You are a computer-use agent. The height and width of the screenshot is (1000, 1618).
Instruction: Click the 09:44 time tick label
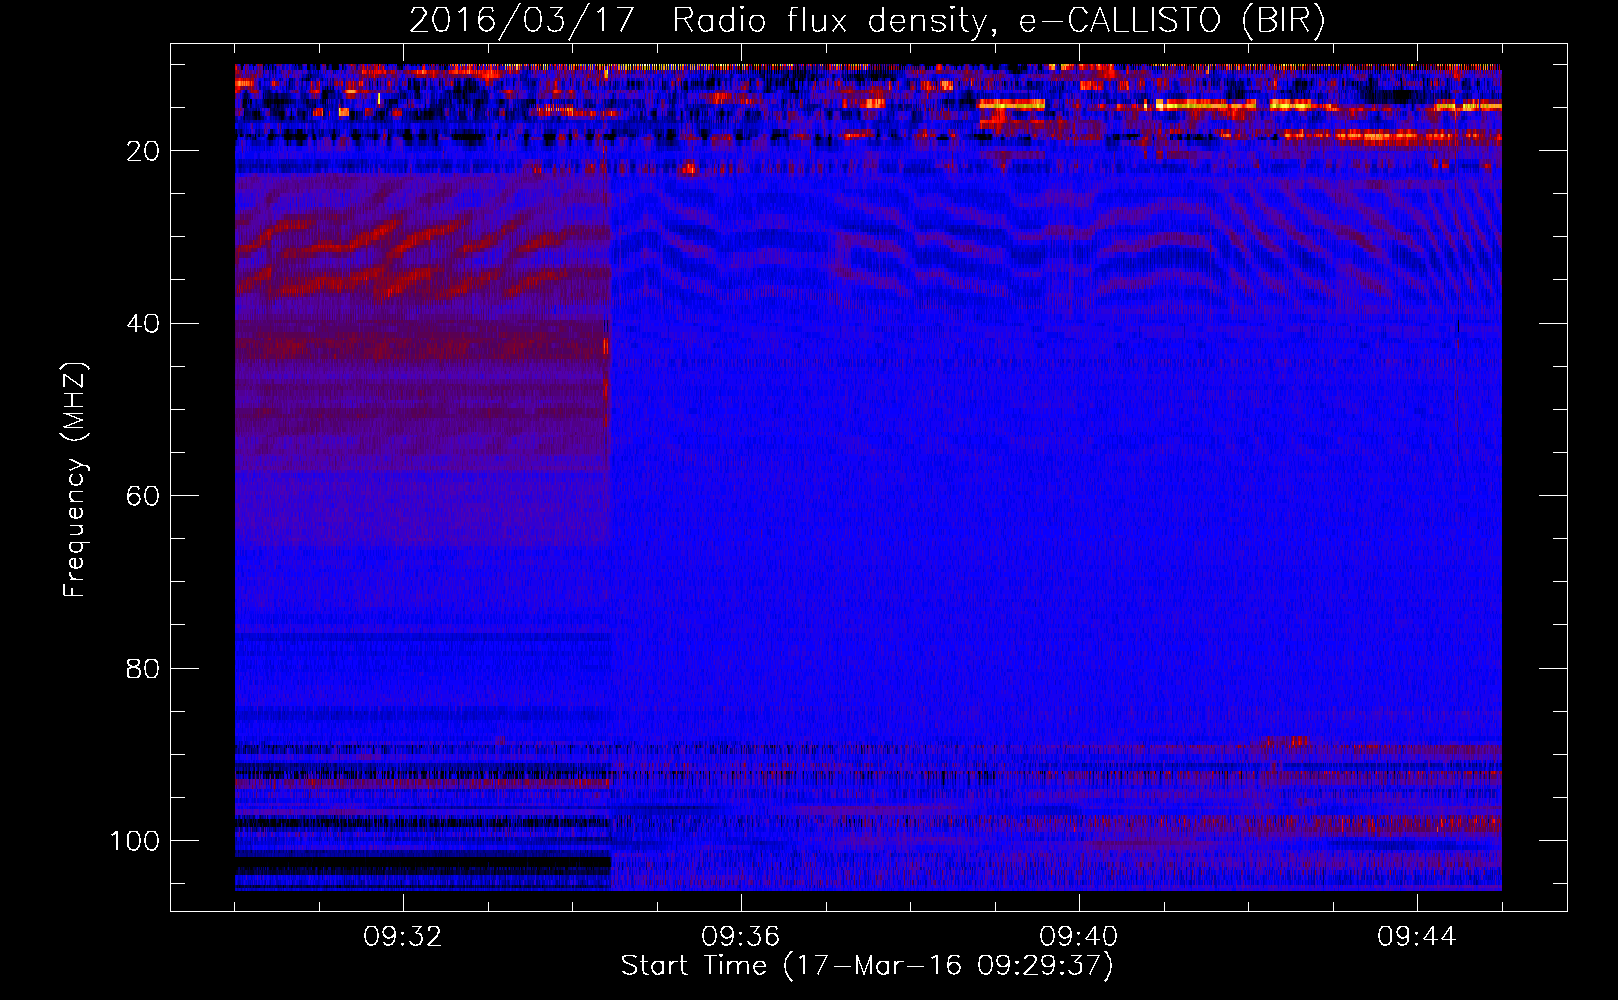[1417, 937]
